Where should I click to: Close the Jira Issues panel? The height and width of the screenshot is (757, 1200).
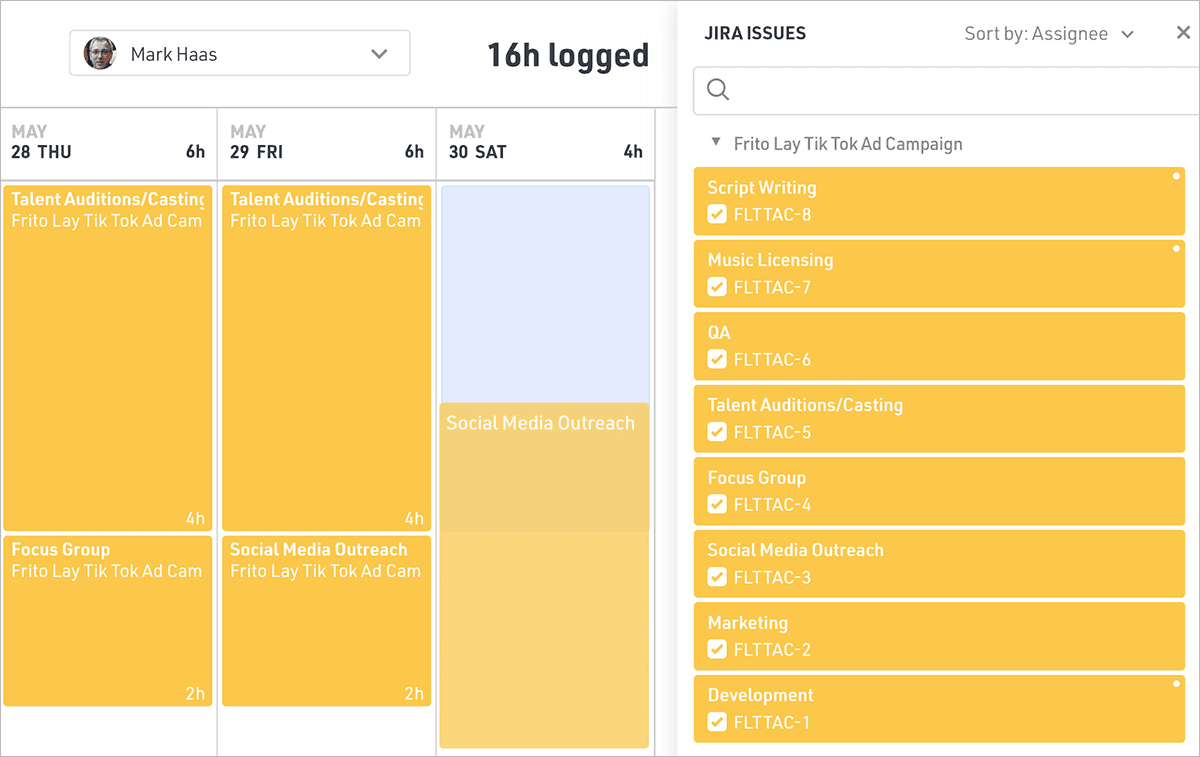point(1183,33)
